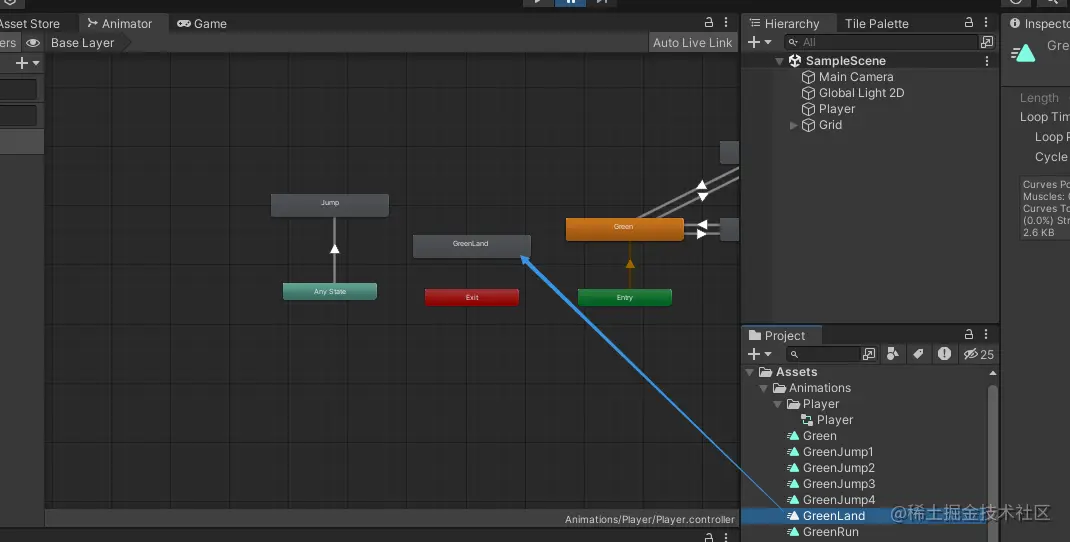
Task: Select Global Light 2D object
Action: (861, 93)
